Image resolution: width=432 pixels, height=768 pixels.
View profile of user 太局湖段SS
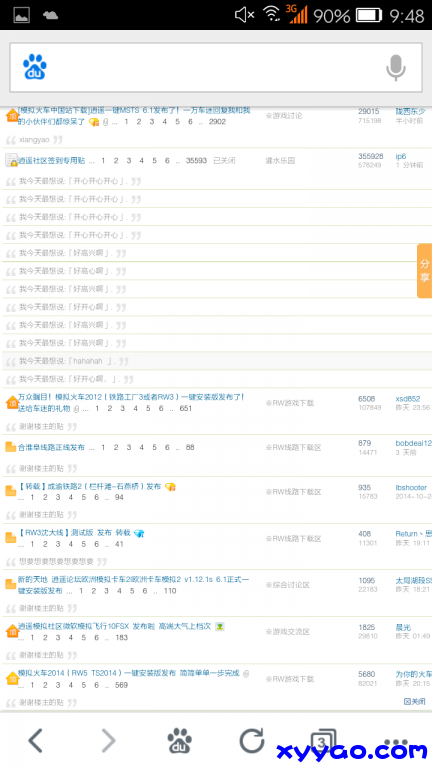[413, 581]
